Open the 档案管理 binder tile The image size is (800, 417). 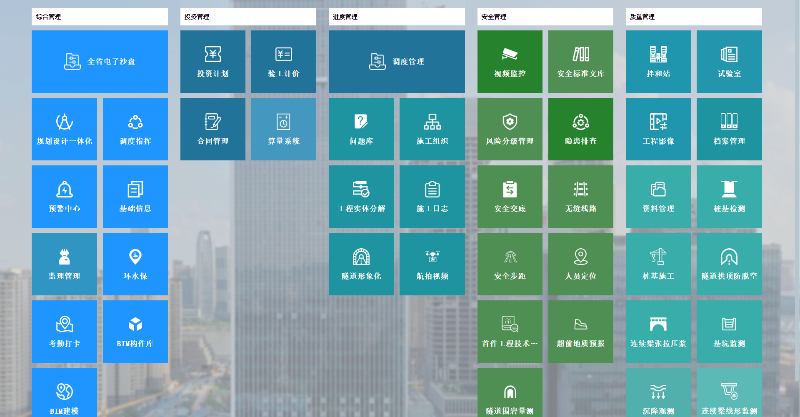729,129
